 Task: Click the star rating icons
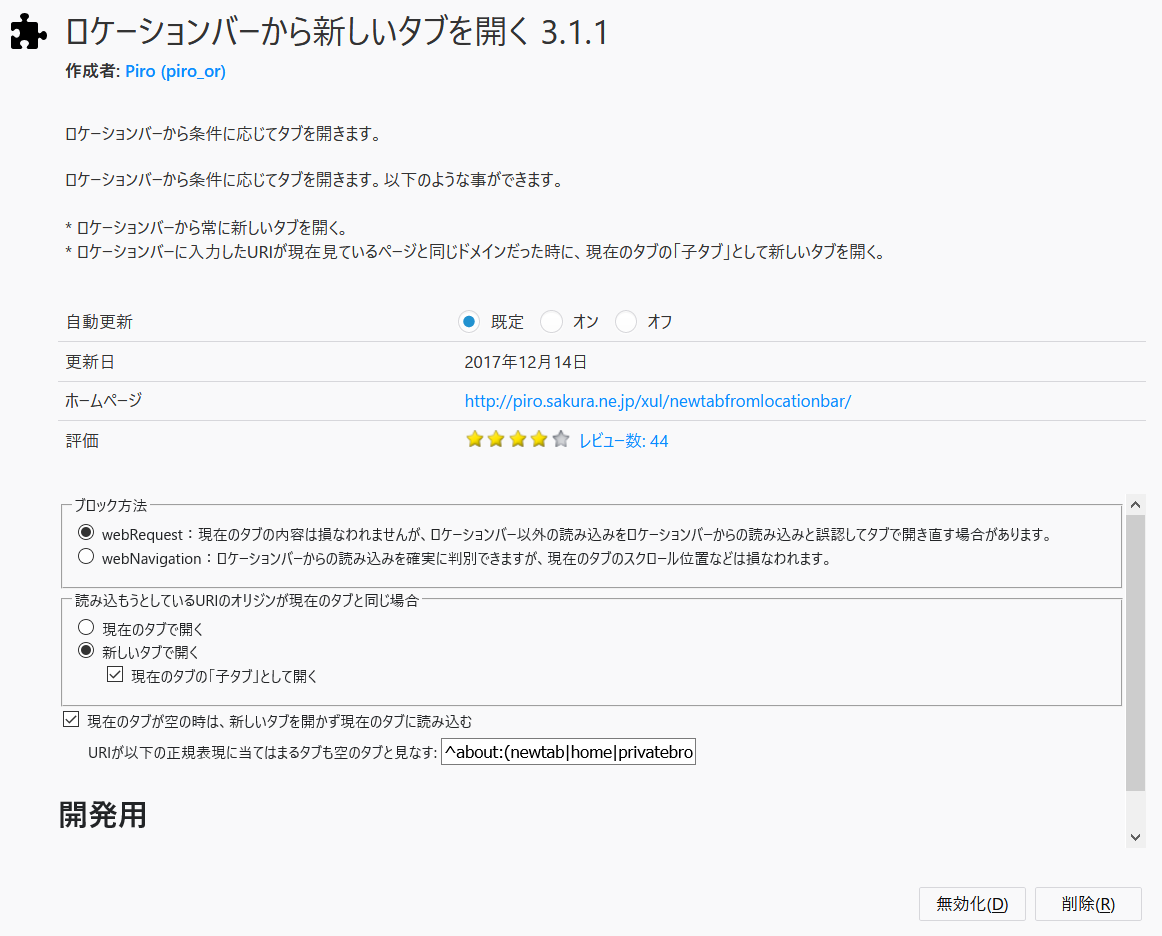(x=517, y=440)
